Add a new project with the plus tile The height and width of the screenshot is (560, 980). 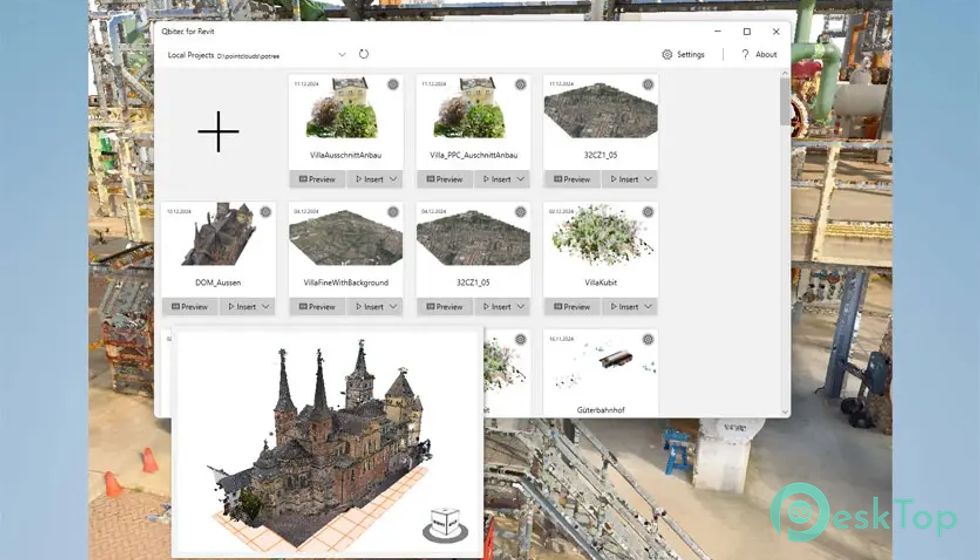[218, 131]
